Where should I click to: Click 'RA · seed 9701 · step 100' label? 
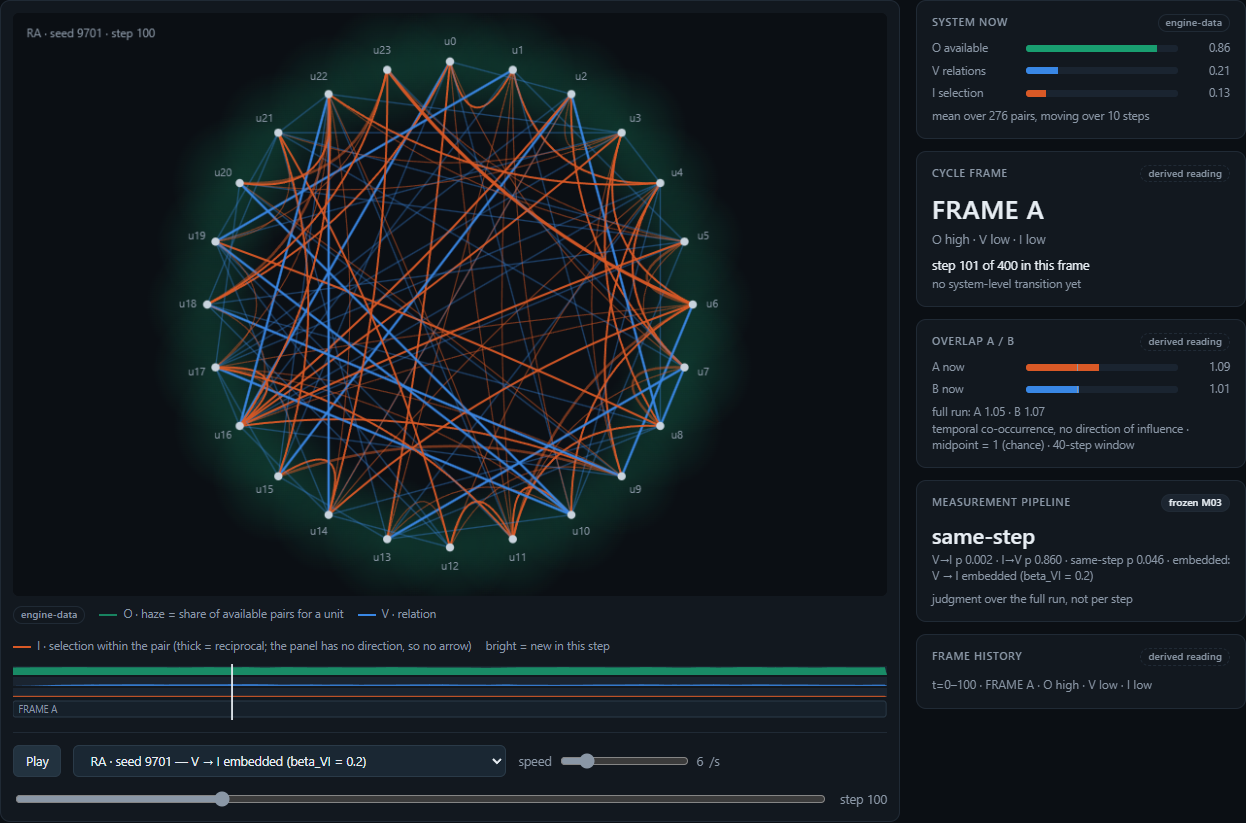(90, 33)
